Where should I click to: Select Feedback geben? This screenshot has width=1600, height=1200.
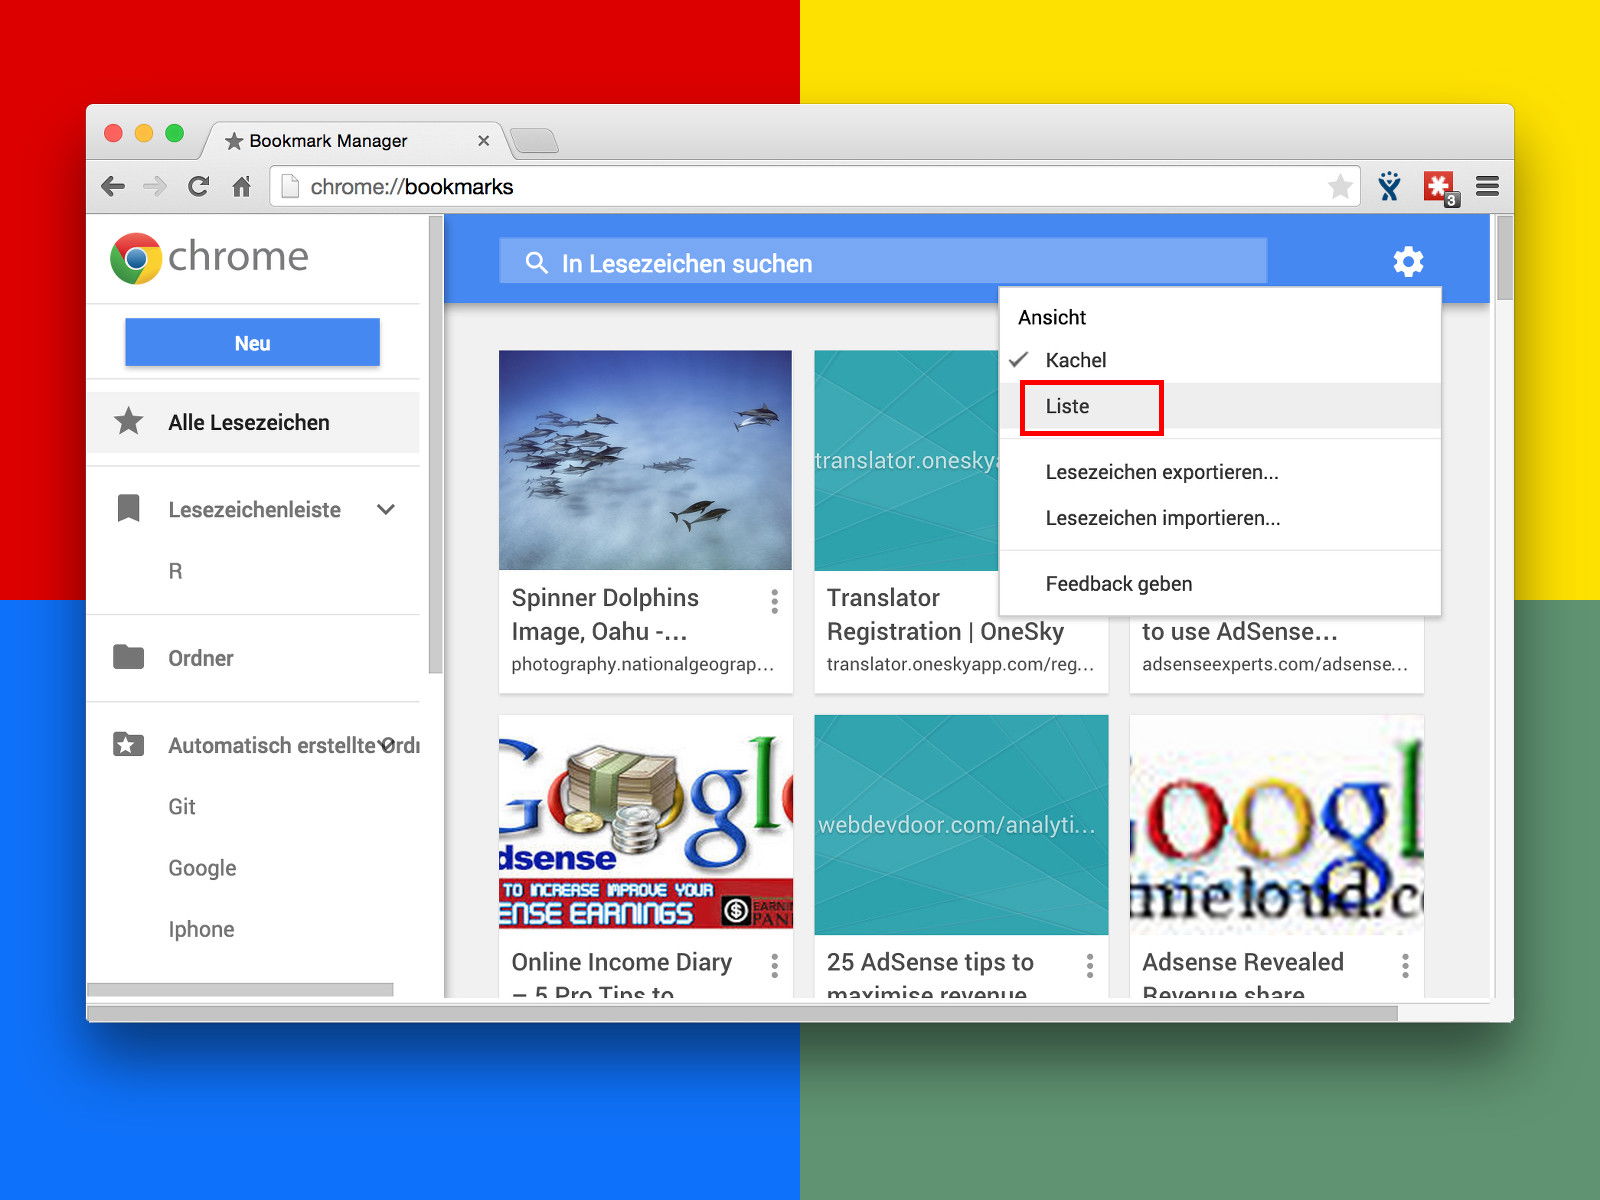1220,584
